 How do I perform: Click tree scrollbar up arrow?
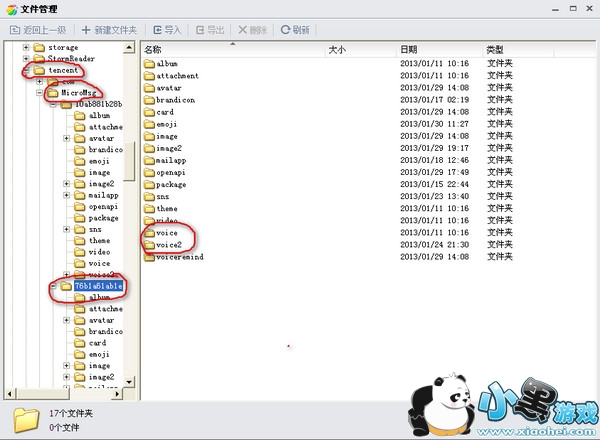pyautogui.click(x=129, y=47)
